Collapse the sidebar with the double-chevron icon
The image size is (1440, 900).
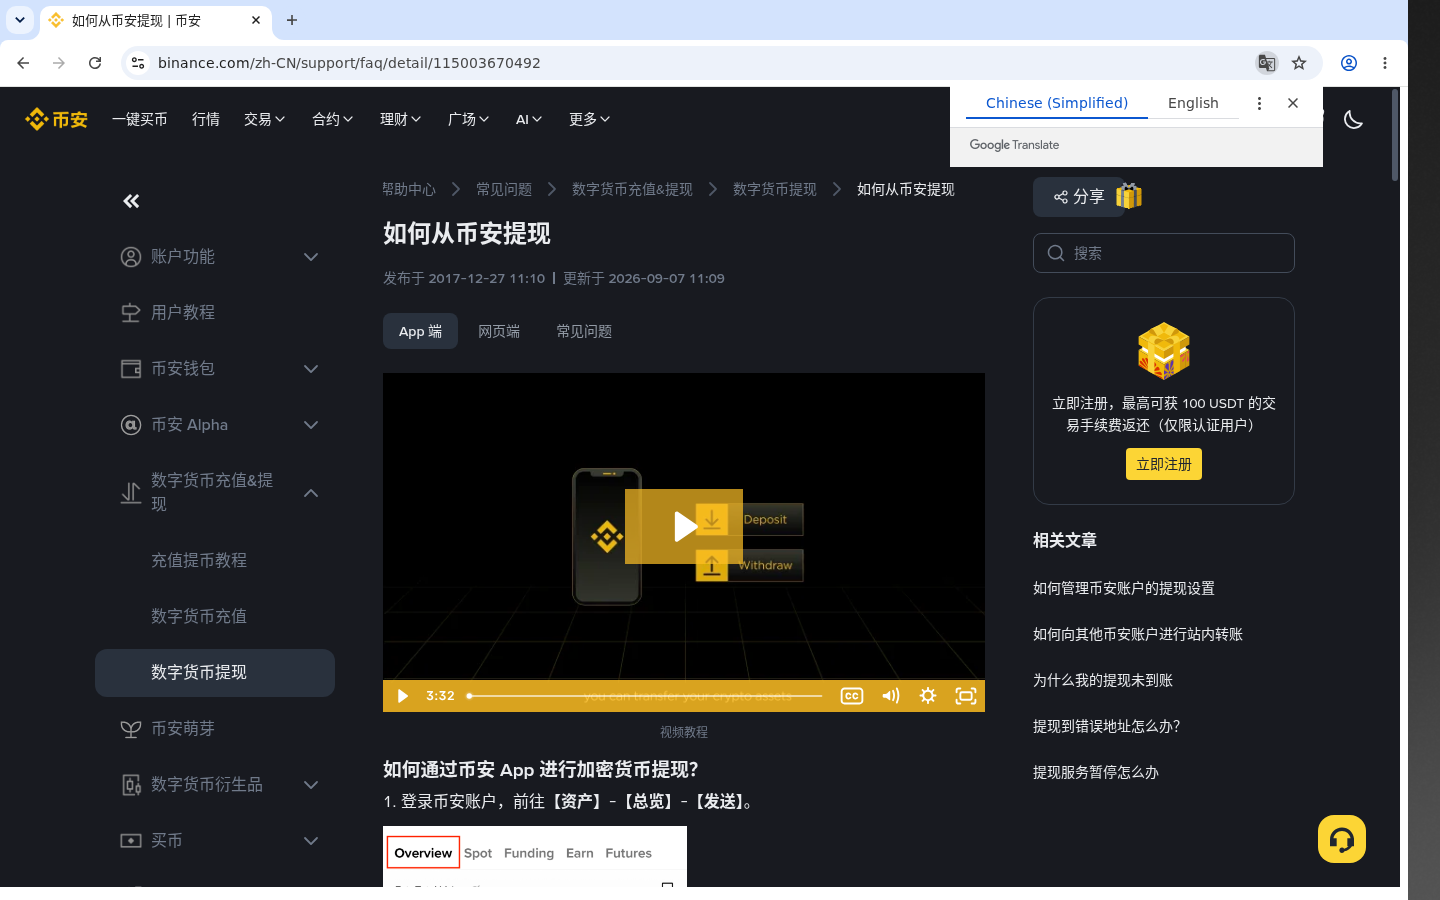click(131, 201)
